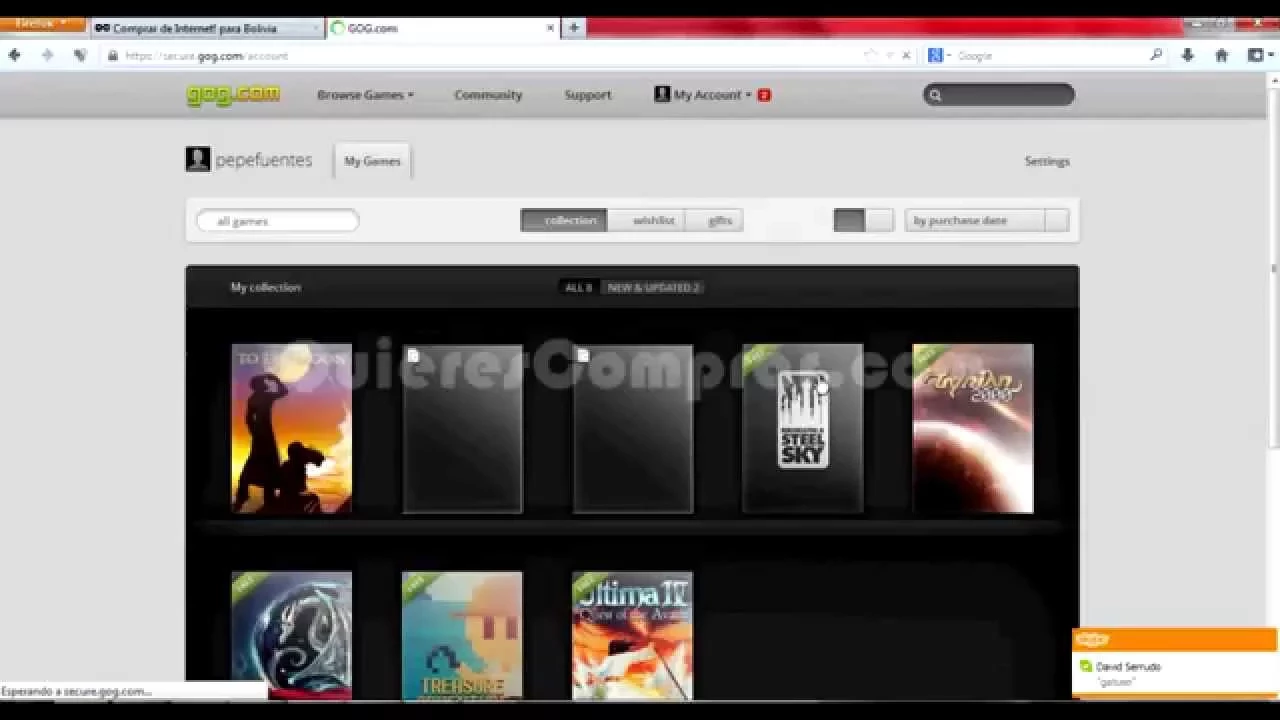This screenshot has width=1280, height=720.
Task: Click the Firefox menu button
Action: (x=43, y=23)
